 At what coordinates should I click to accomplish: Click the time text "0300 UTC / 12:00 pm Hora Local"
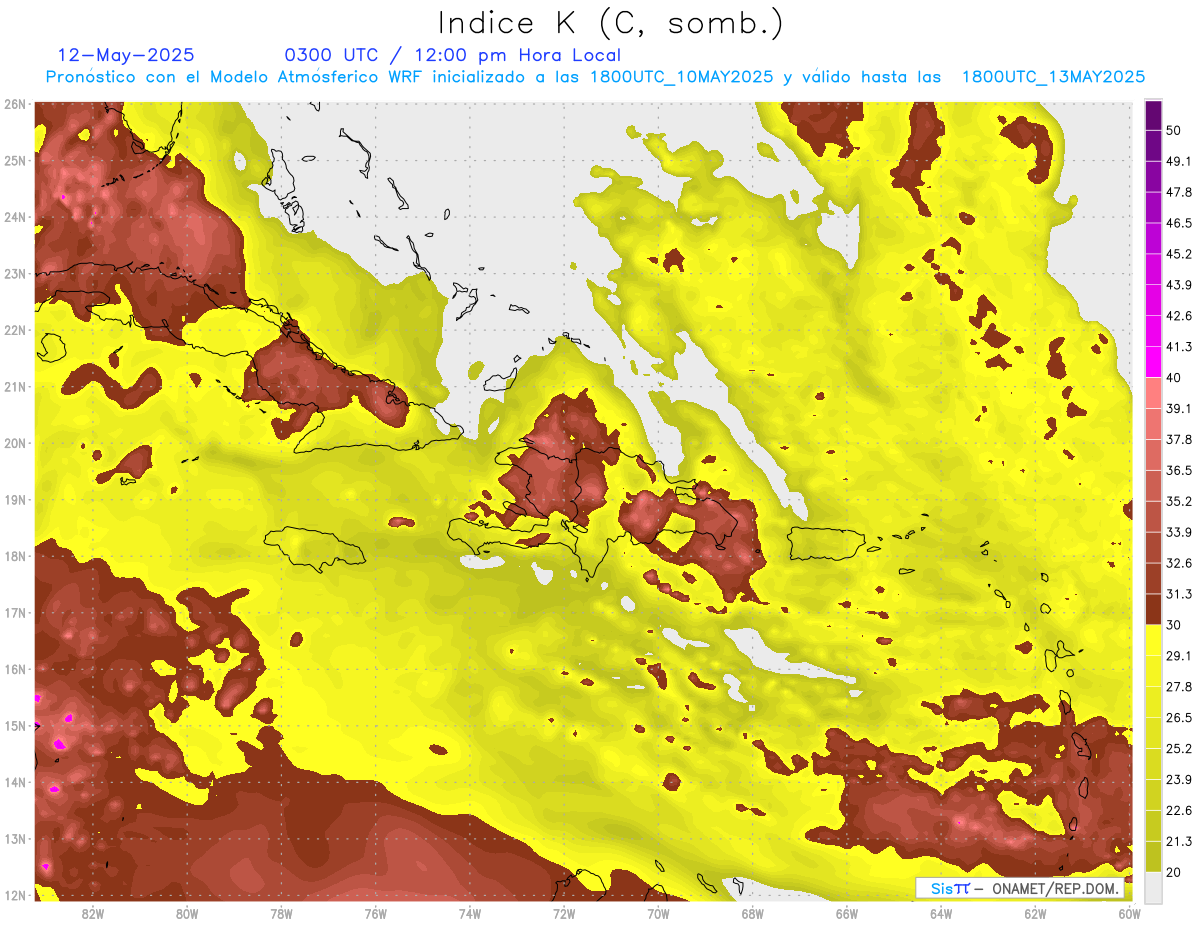coord(452,55)
